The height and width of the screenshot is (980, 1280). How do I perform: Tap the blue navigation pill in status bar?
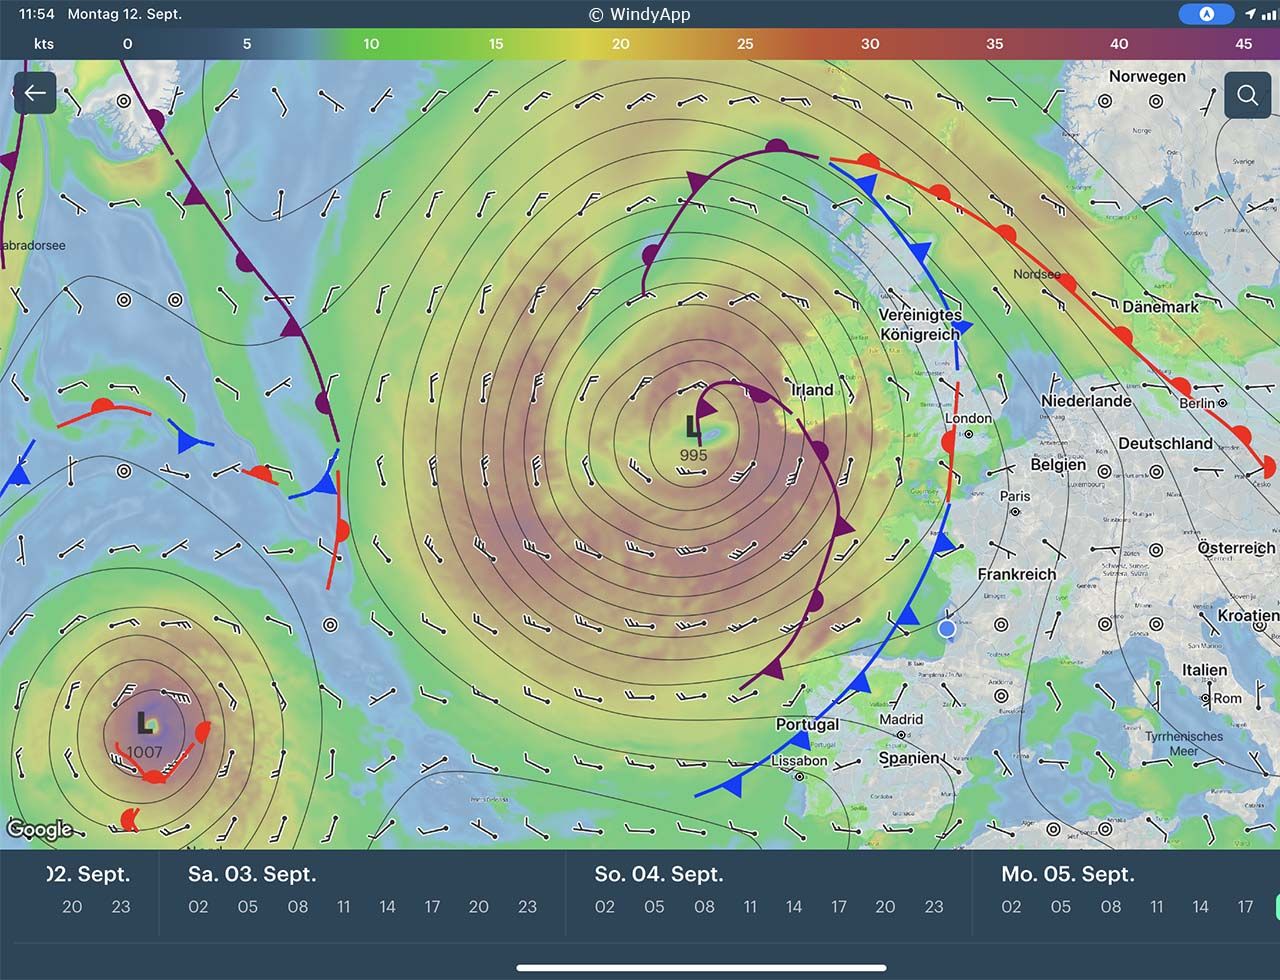1205,14
